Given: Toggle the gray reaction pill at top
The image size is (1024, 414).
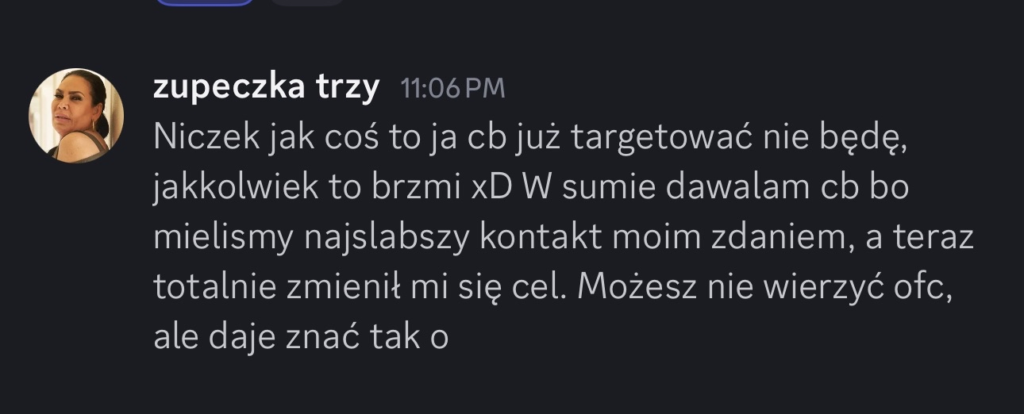Looking at the screenshot, I should [x=306, y=2].
